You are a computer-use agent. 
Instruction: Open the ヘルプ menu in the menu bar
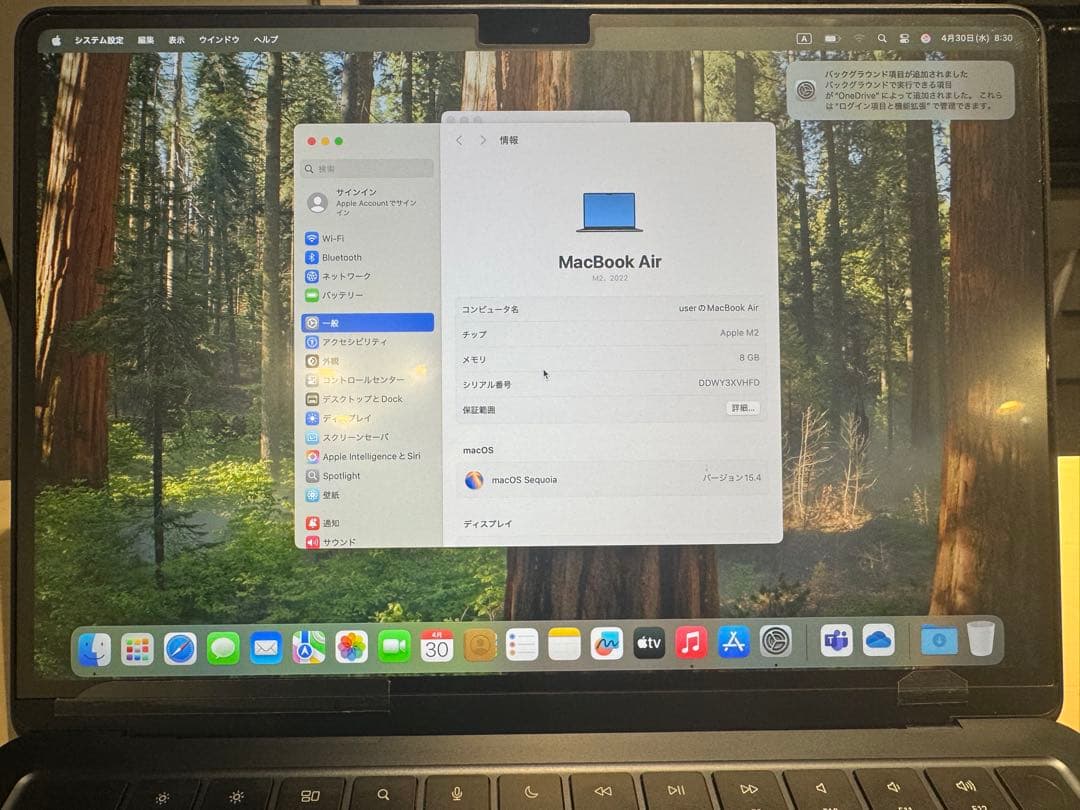click(x=264, y=40)
